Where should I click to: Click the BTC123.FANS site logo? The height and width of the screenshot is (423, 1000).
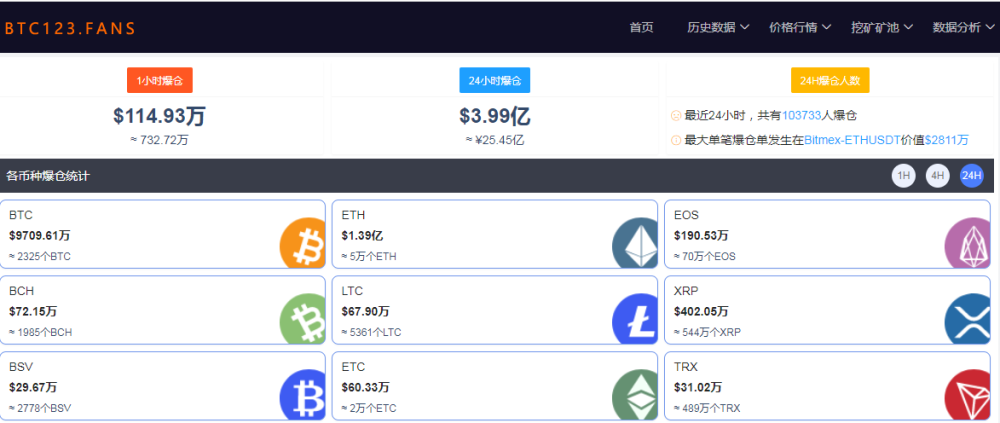(x=70, y=28)
